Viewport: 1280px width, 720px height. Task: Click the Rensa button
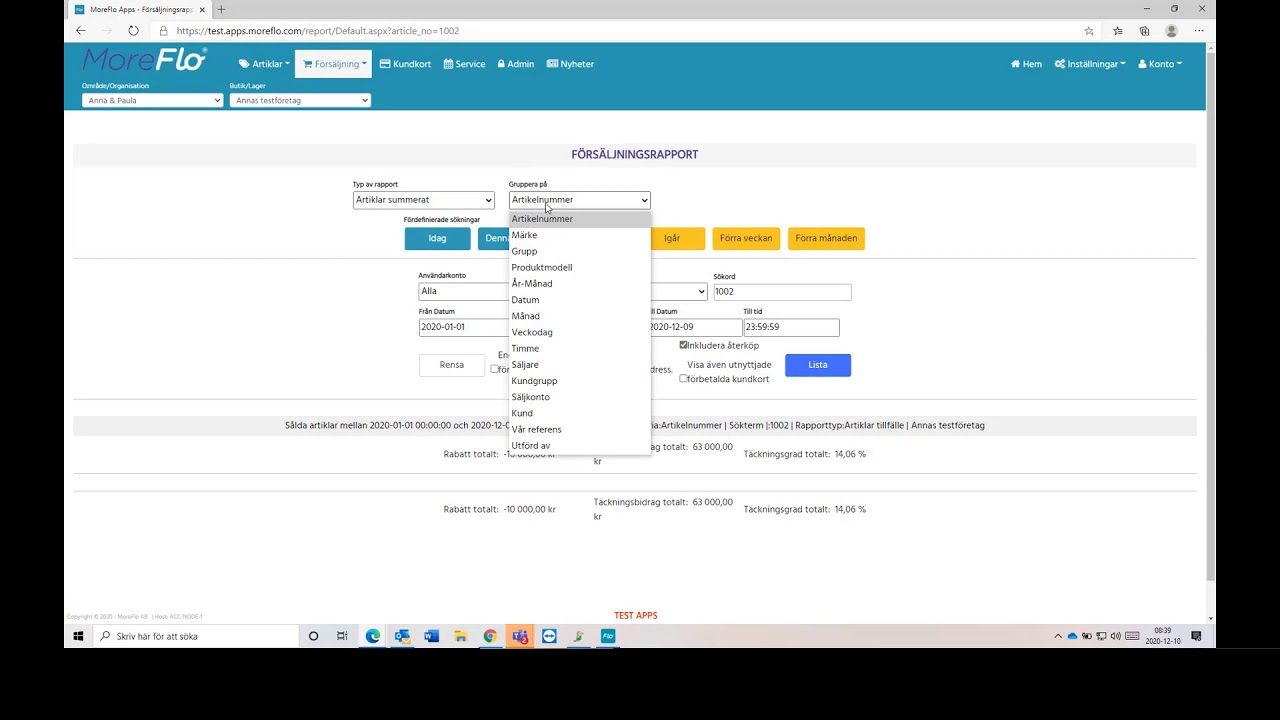click(452, 365)
